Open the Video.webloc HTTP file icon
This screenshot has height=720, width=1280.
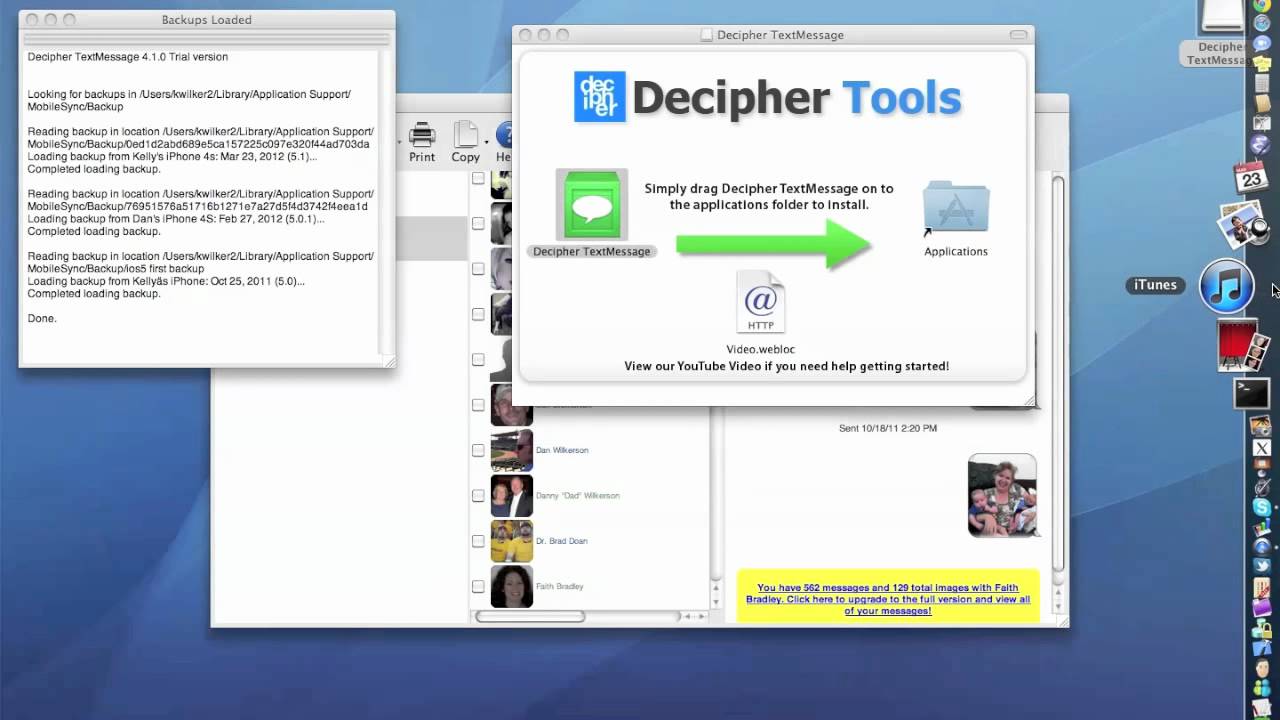pos(761,301)
